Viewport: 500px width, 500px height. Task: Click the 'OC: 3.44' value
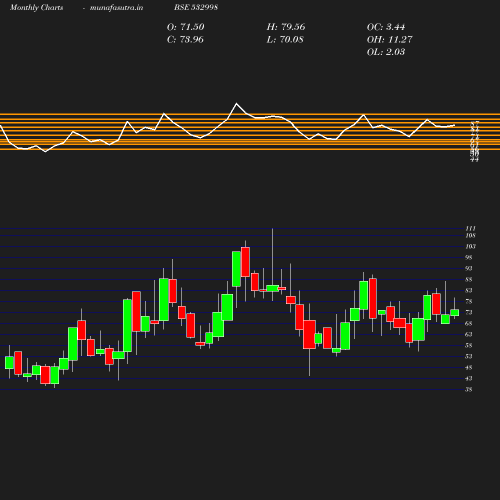coord(386,27)
